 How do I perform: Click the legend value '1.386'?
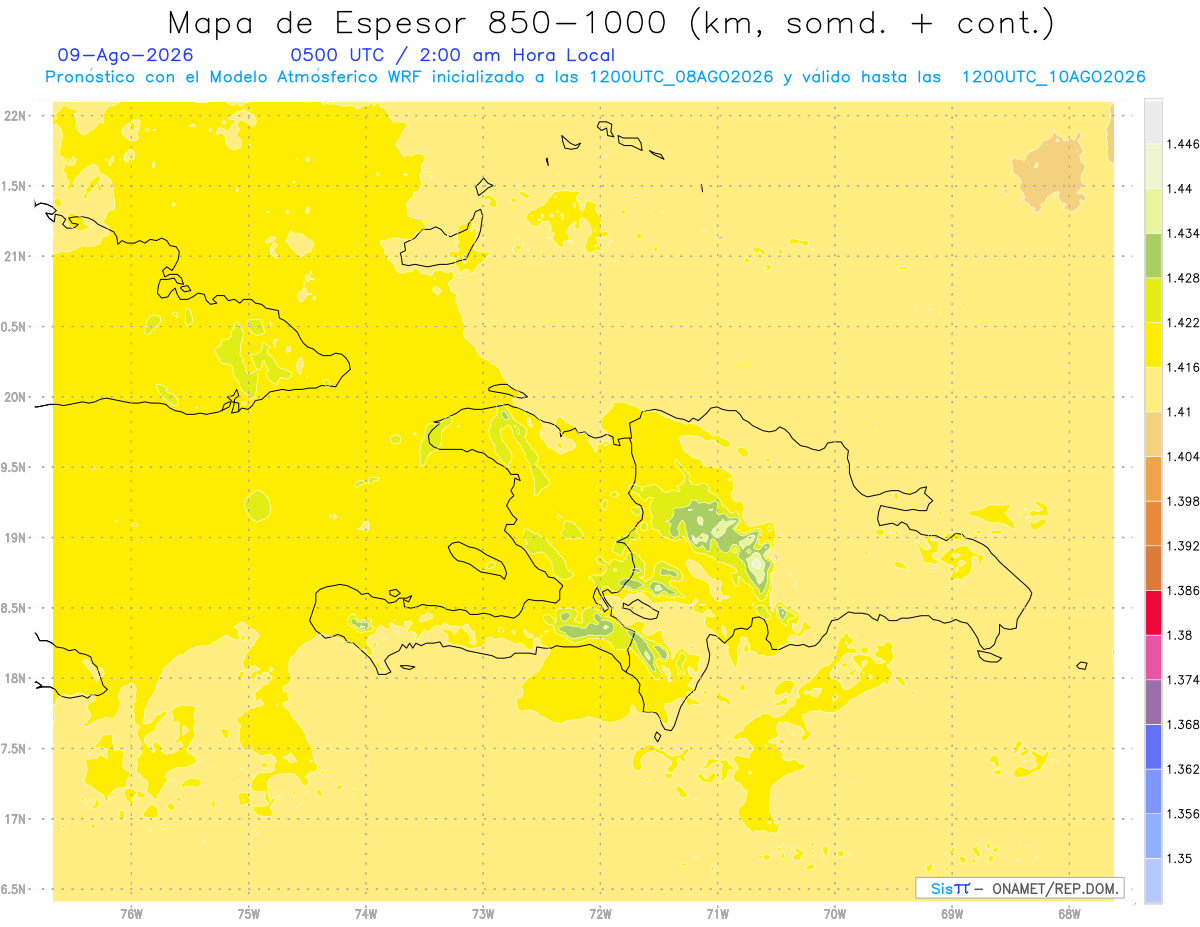click(1184, 590)
